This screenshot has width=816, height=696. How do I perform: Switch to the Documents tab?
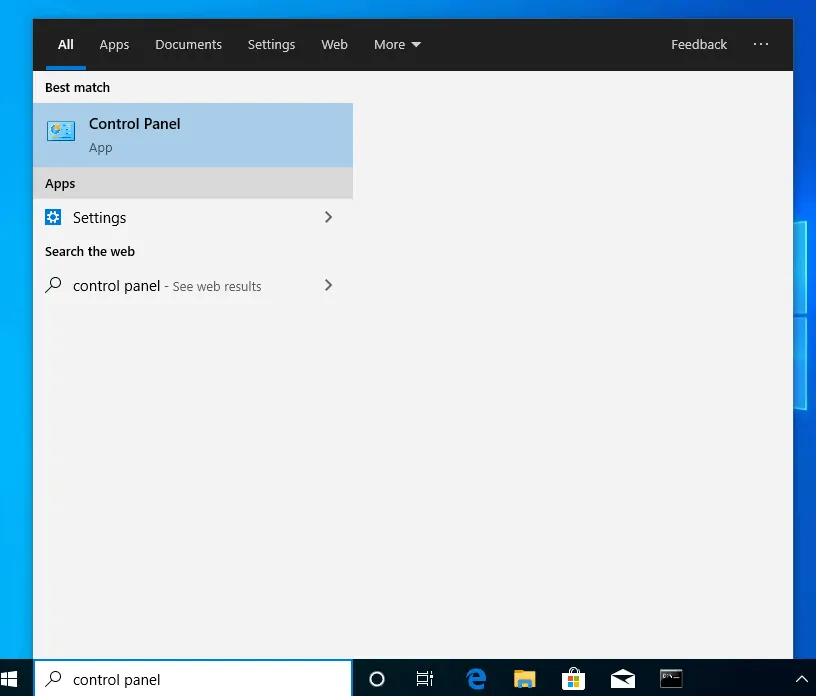point(188,45)
